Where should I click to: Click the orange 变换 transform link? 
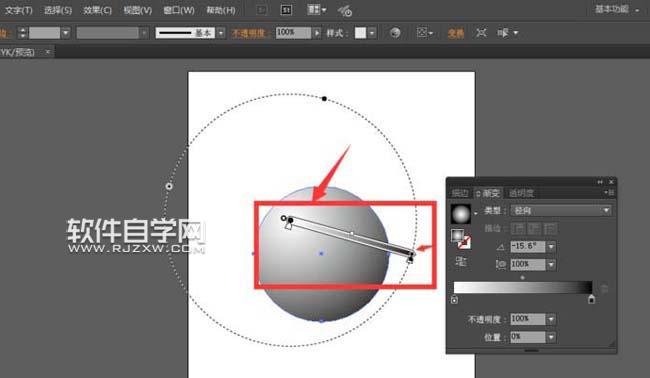click(x=456, y=33)
